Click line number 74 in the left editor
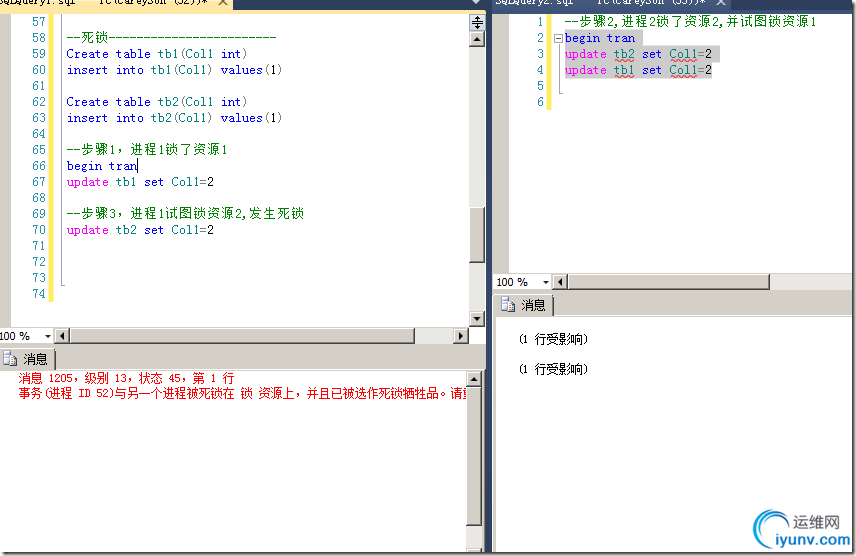This screenshot has width=856, height=556. 39,294
